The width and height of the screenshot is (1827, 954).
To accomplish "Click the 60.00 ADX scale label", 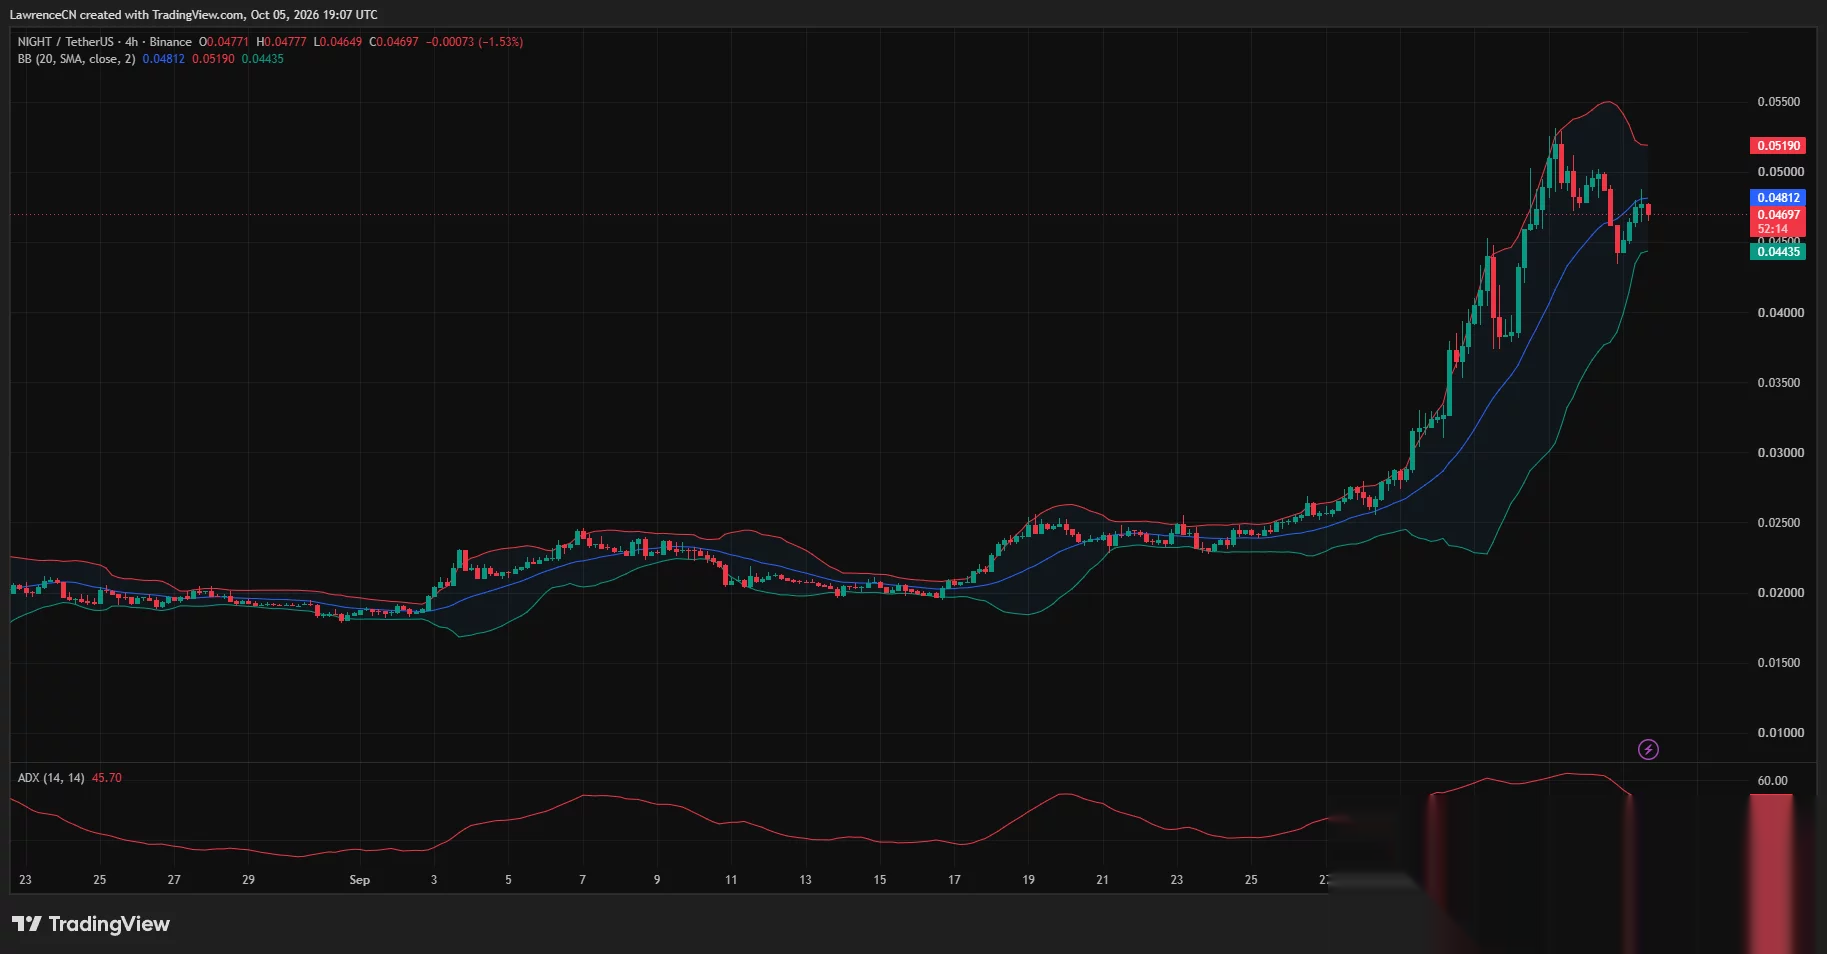I will click(1772, 781).
